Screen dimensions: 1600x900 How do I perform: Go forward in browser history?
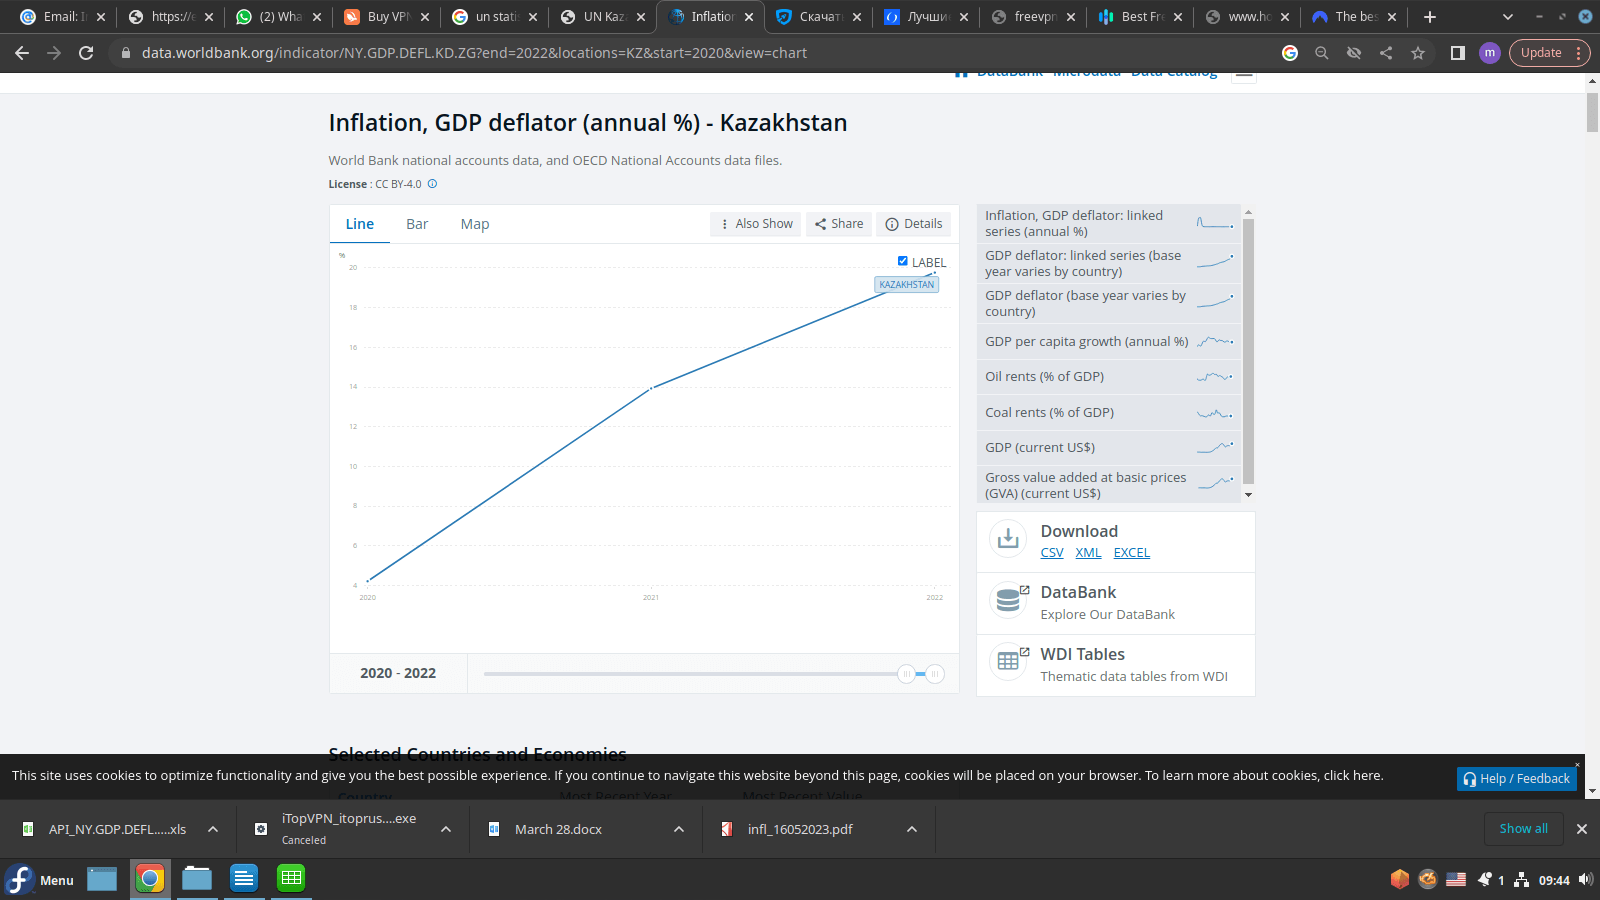pos(54,53)
